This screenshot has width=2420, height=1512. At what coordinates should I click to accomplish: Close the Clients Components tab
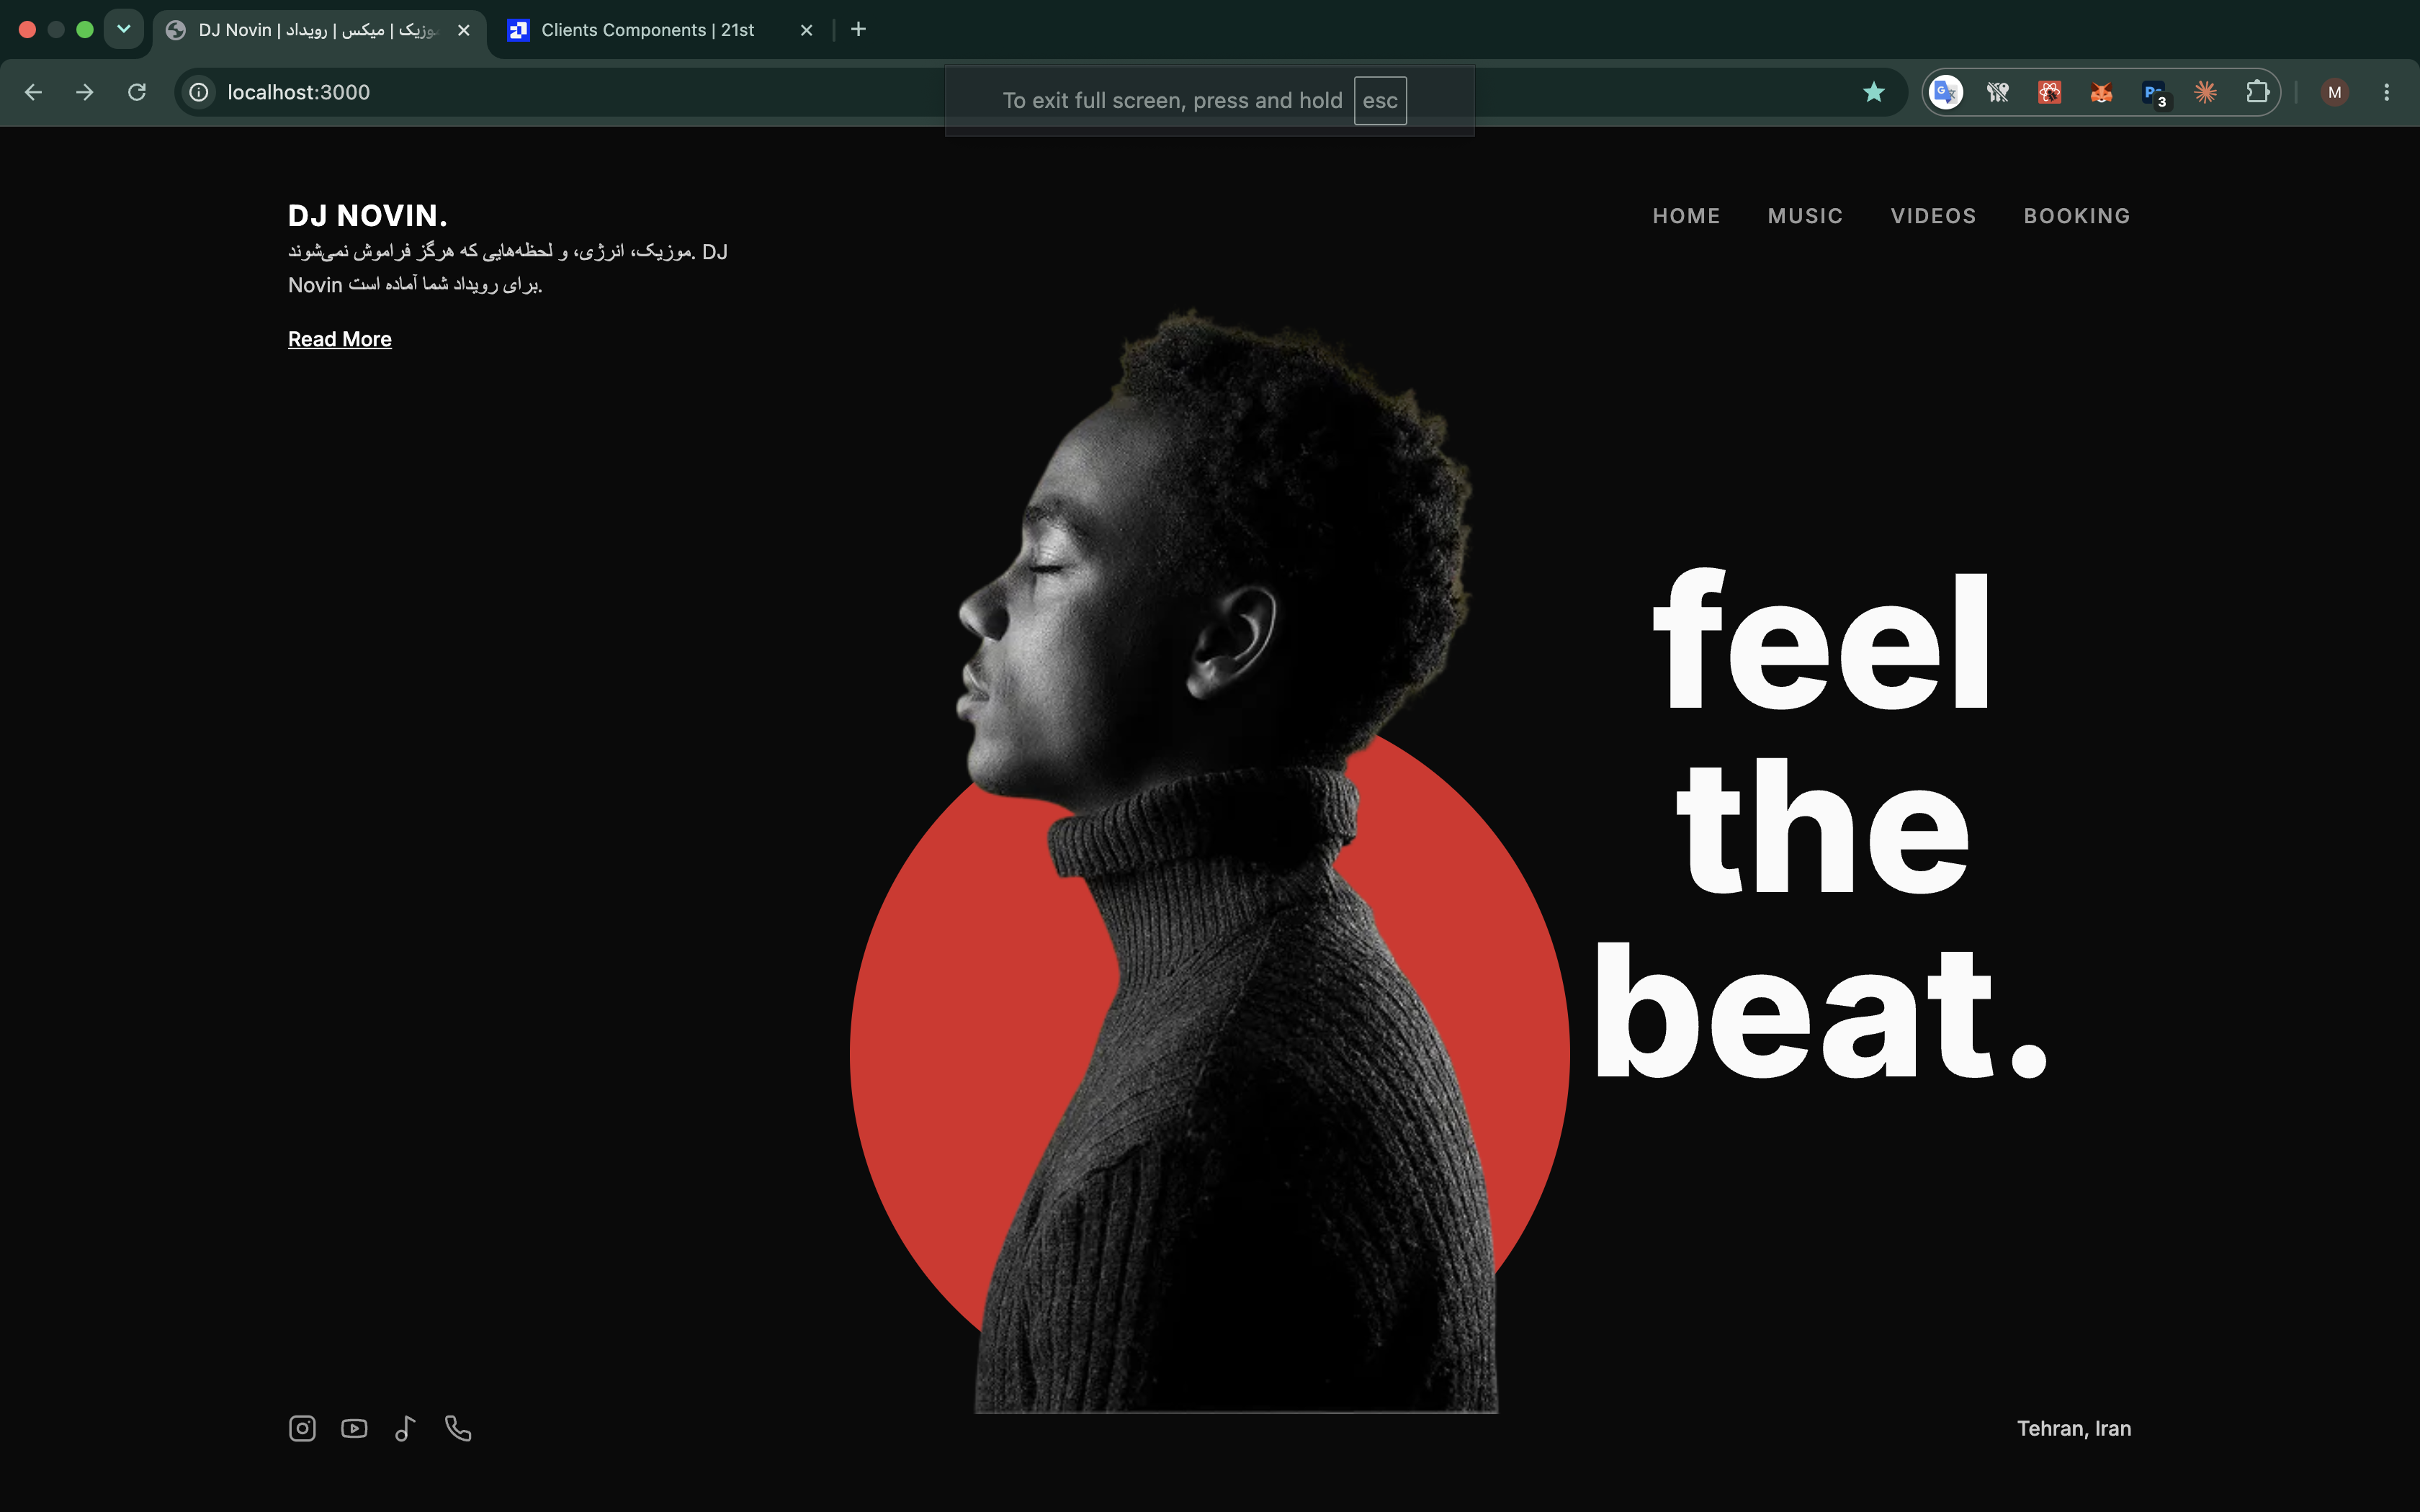[x=807, y=30]
